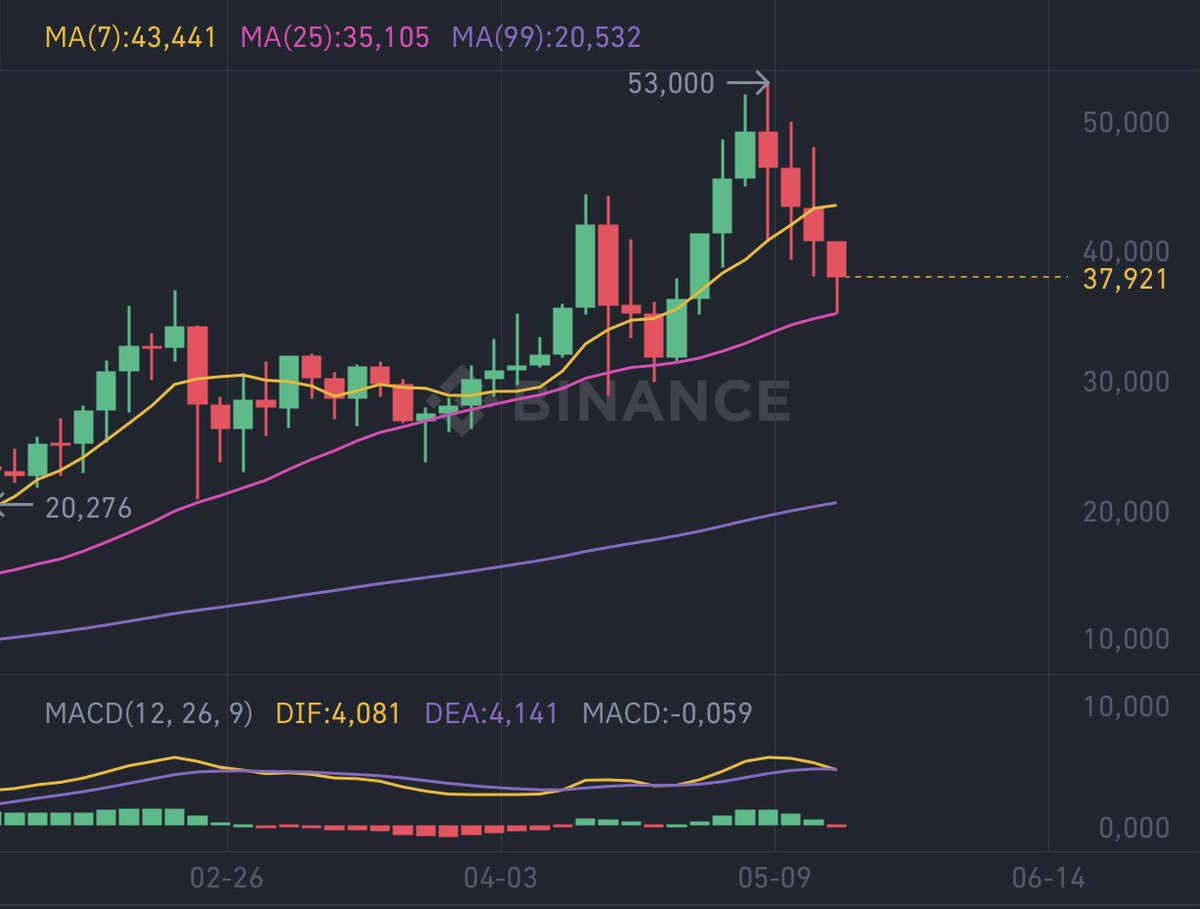Select the MA(25):35,105 indicator label
The height and width of the screenshot is (909, 1200).
tap(335, 38)
